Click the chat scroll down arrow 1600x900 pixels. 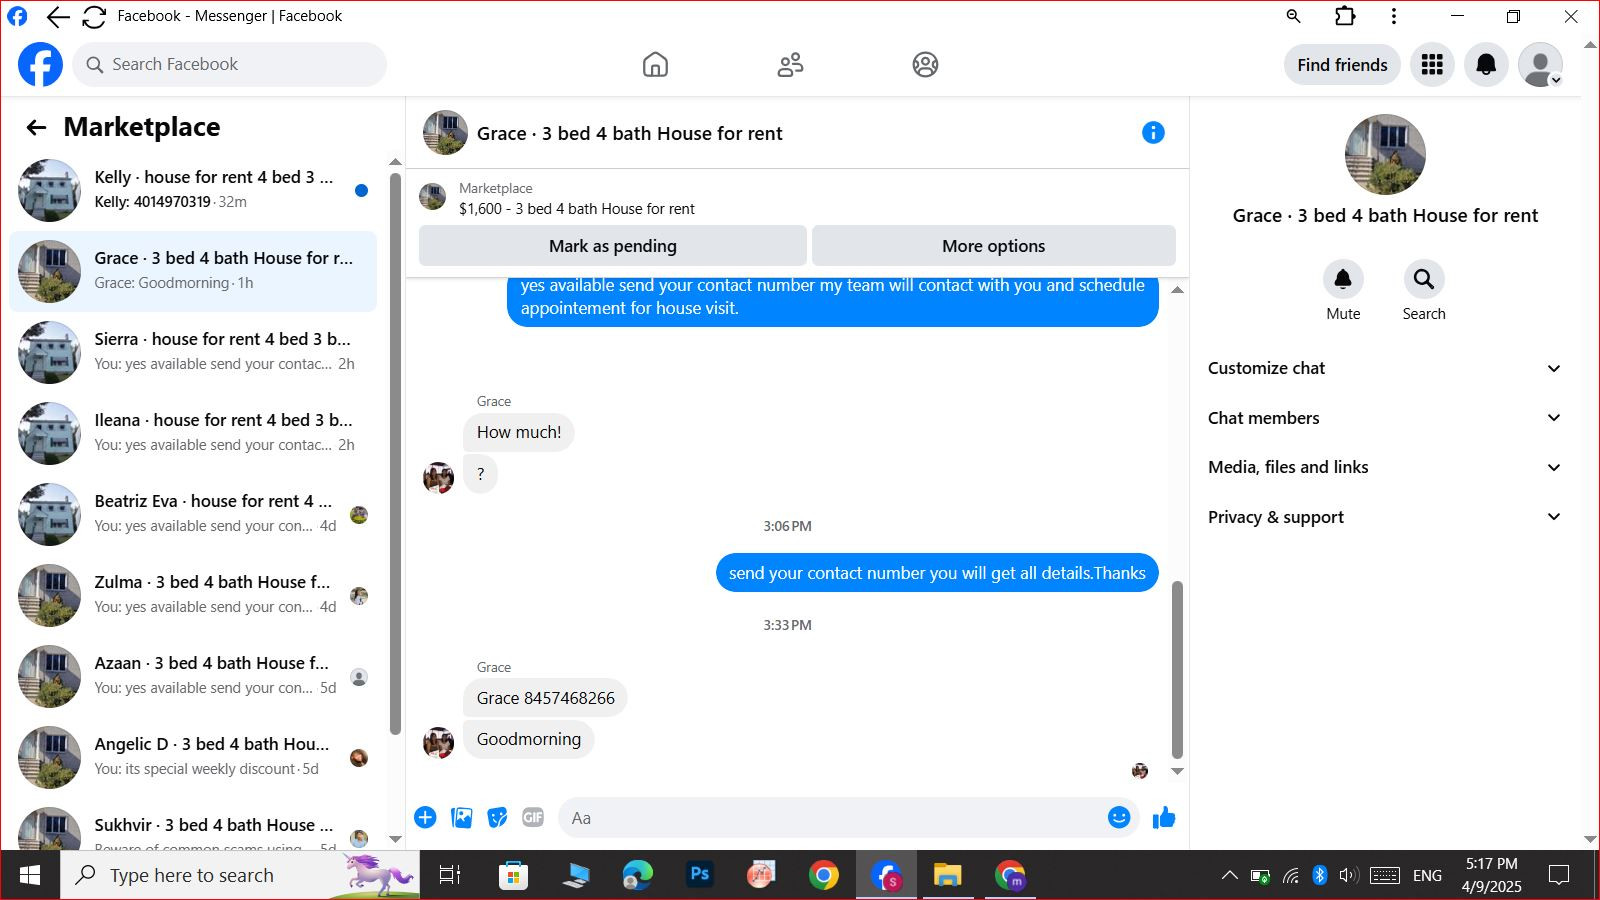1177,771
